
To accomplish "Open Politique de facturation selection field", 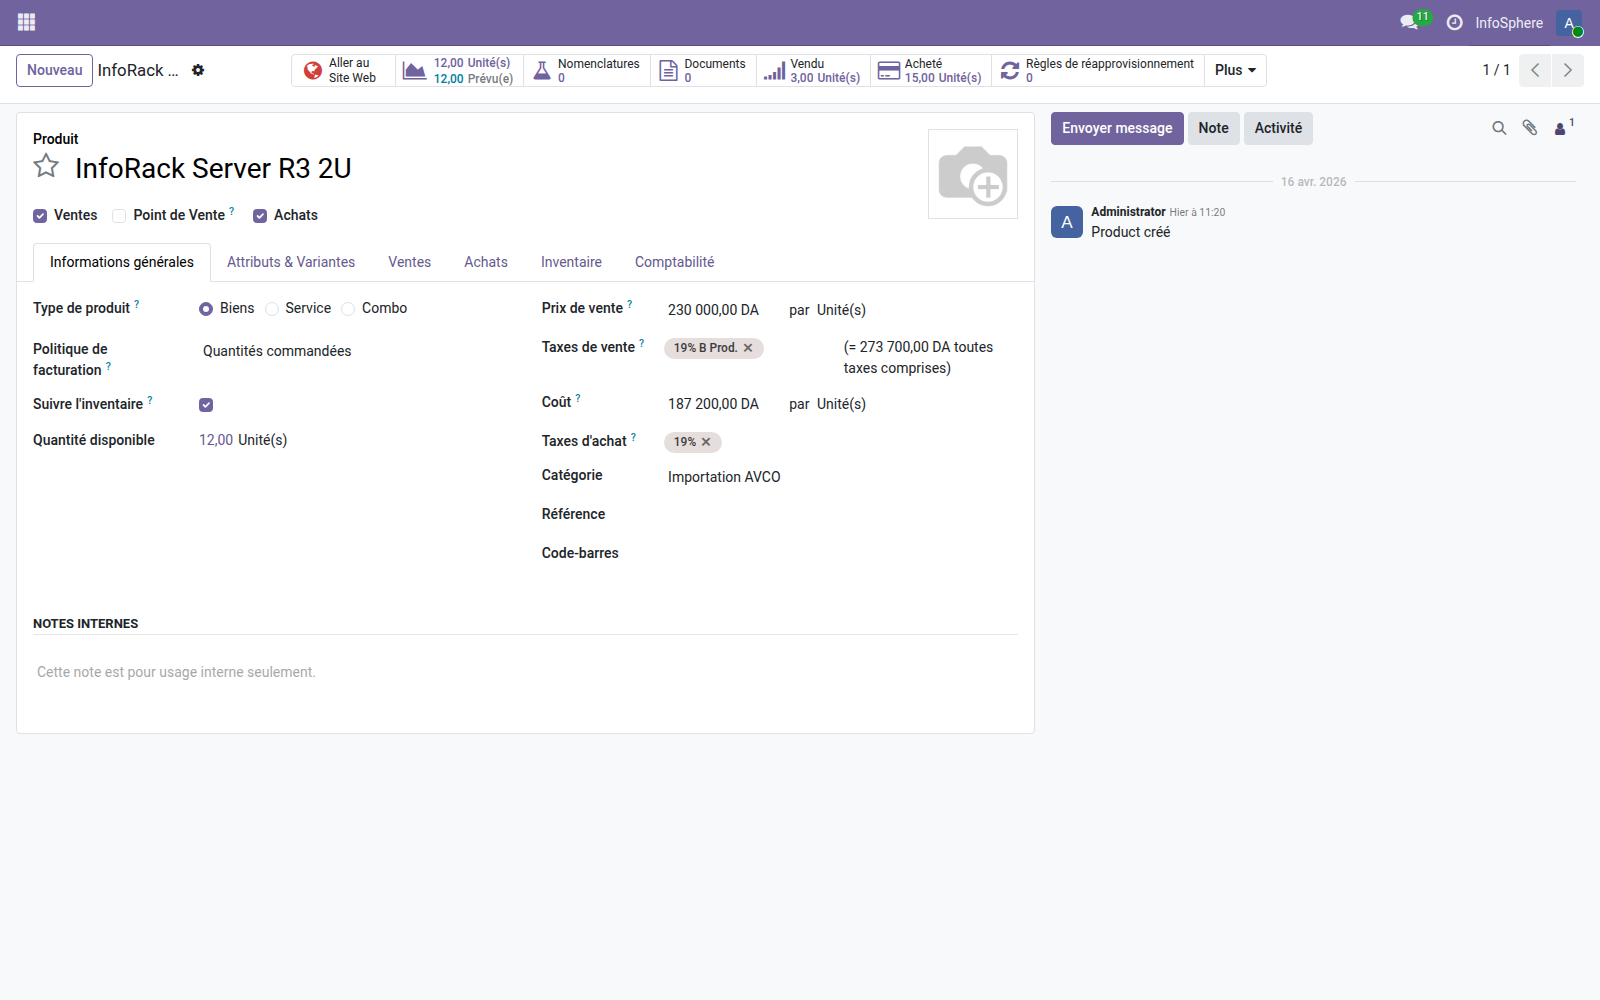I will click(277, 351).
